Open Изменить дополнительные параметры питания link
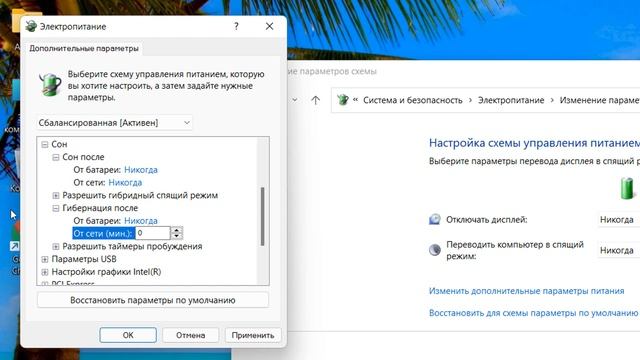 (x=527, y=291)
